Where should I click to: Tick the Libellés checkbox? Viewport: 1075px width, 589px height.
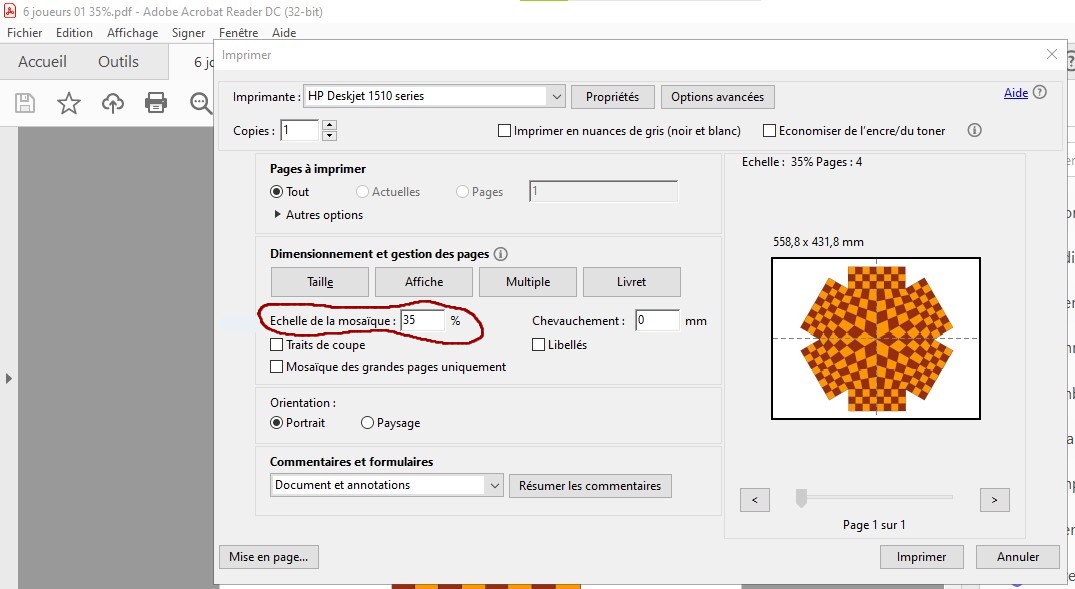538,344
